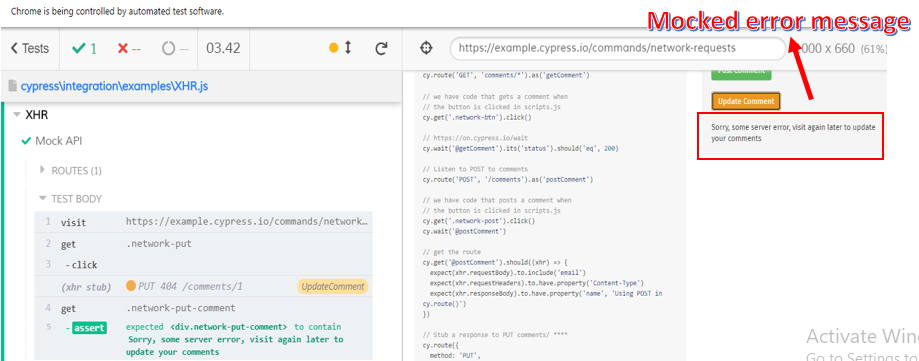Click the cy.wait('@postComment') code line

click(x=464, y=231)
